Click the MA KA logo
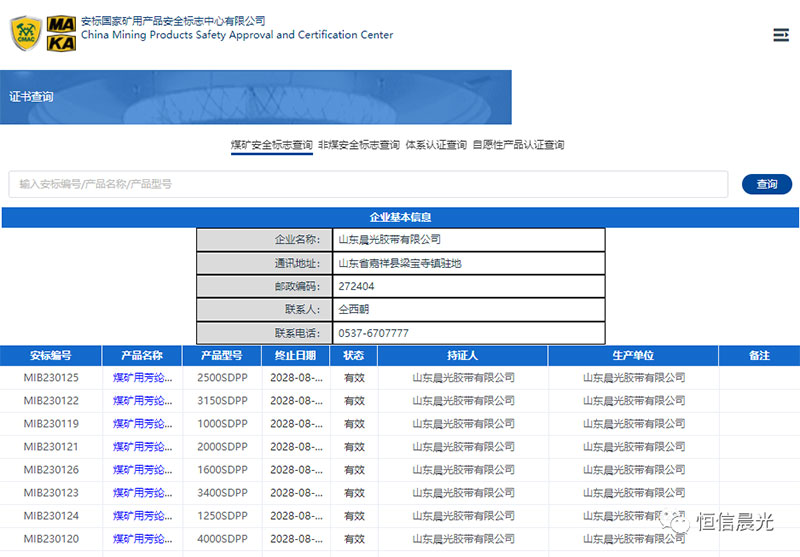800x557 pixels. (x=61, y=33)
